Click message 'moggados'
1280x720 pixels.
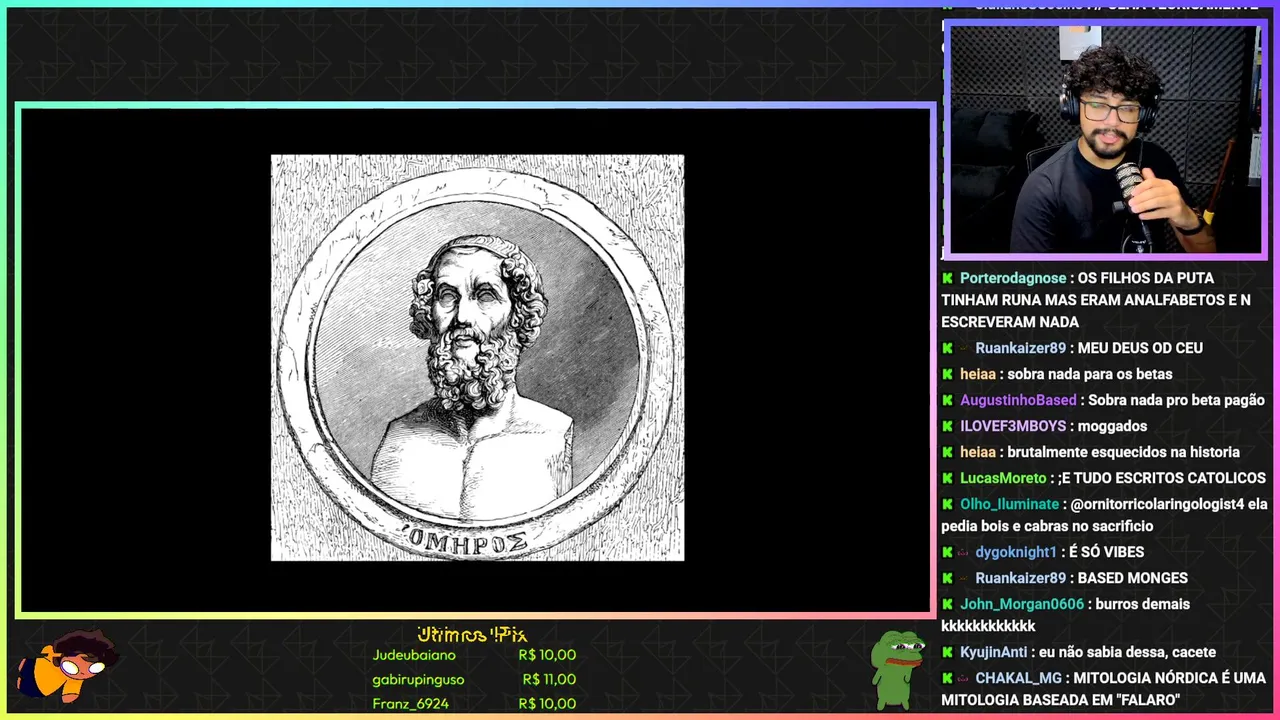[x=1112, y=426]
